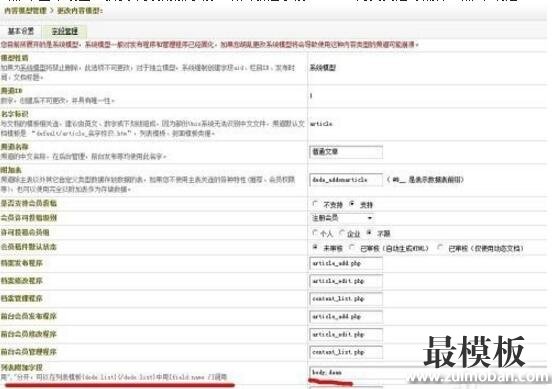This screenshot has width=557, height=389.
Task: Click the dede_addonarticle 附加表 field
Action: click(346, 180)
